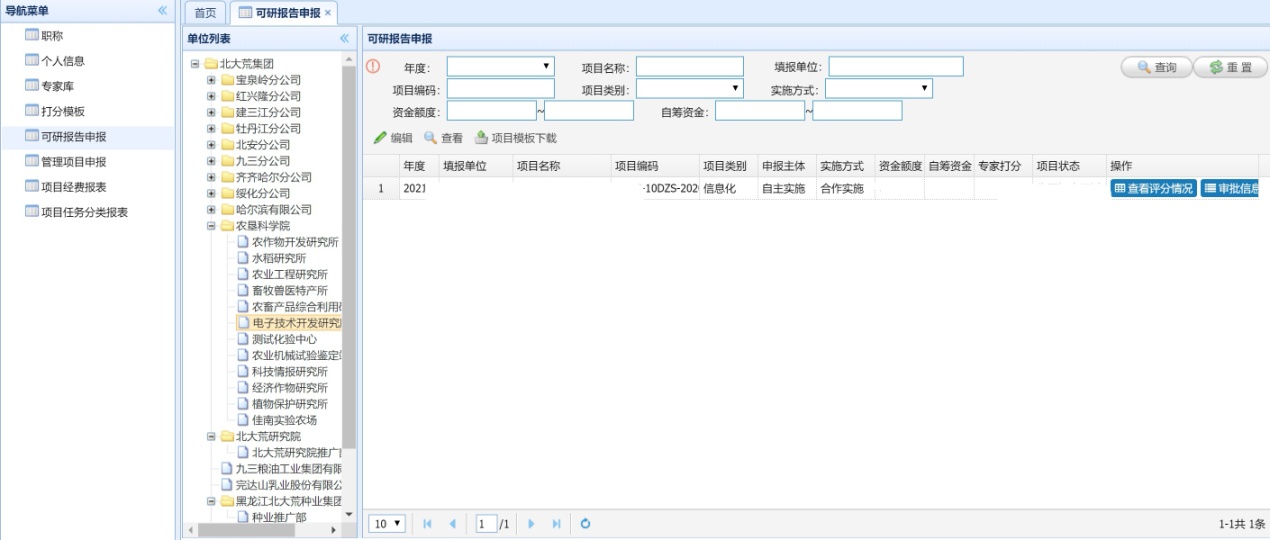Expand the 宝泉岭分公司 tree node
This screenshot has width=1270, height=540.
pos(211,80)
